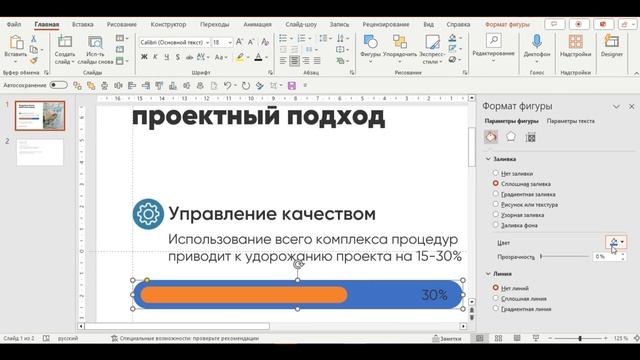The height and width of the screenshot is (360, 640).
Task: Justify text in paragraph group
Action: tap(317, 61)
